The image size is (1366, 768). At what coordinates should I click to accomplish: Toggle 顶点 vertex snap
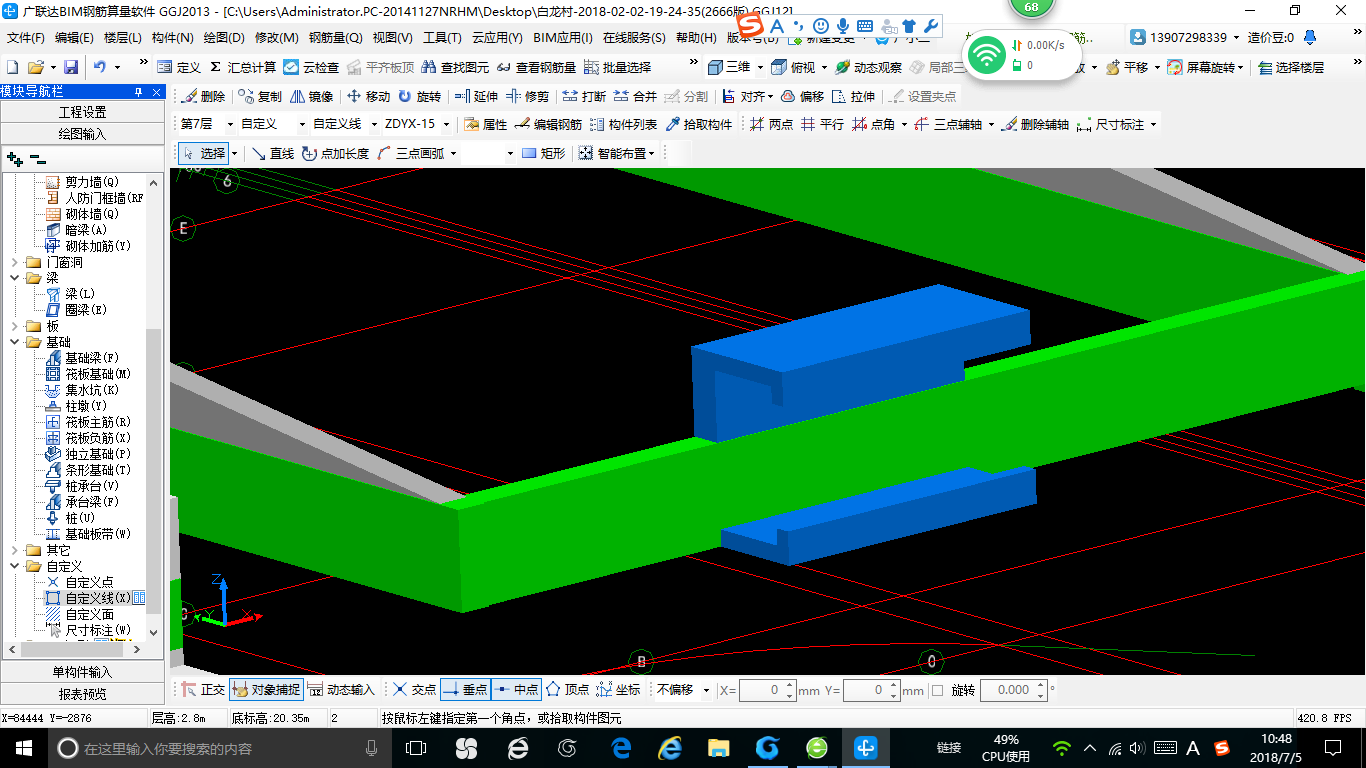567,689
